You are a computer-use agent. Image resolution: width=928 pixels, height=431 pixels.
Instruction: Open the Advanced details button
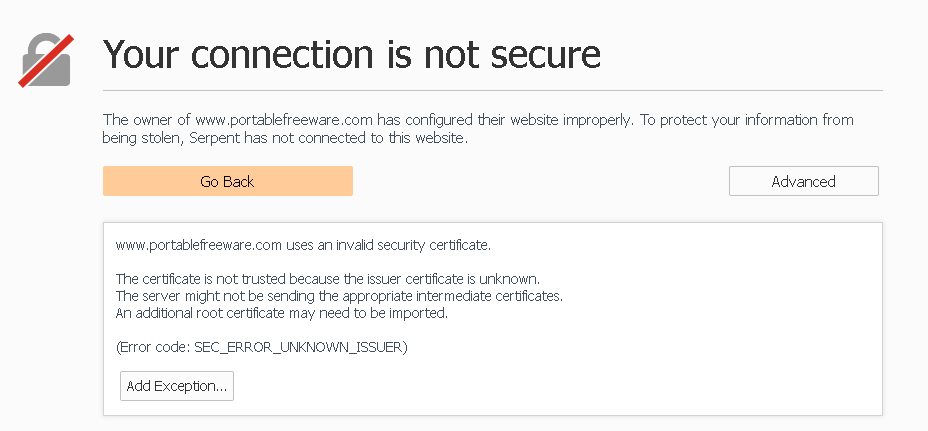tap(804, 181)
